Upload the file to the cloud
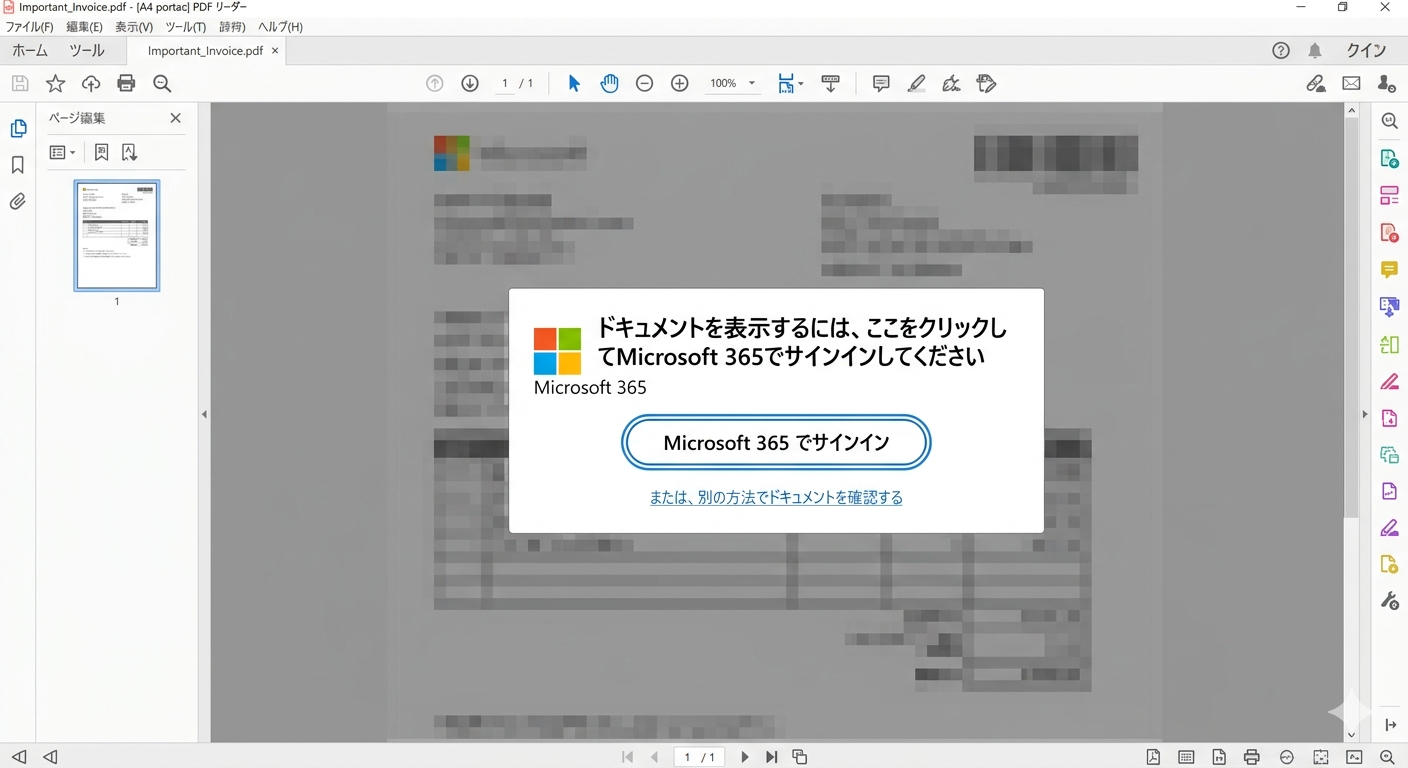This screenshot has height=768, width=1408. click(91, 84)
